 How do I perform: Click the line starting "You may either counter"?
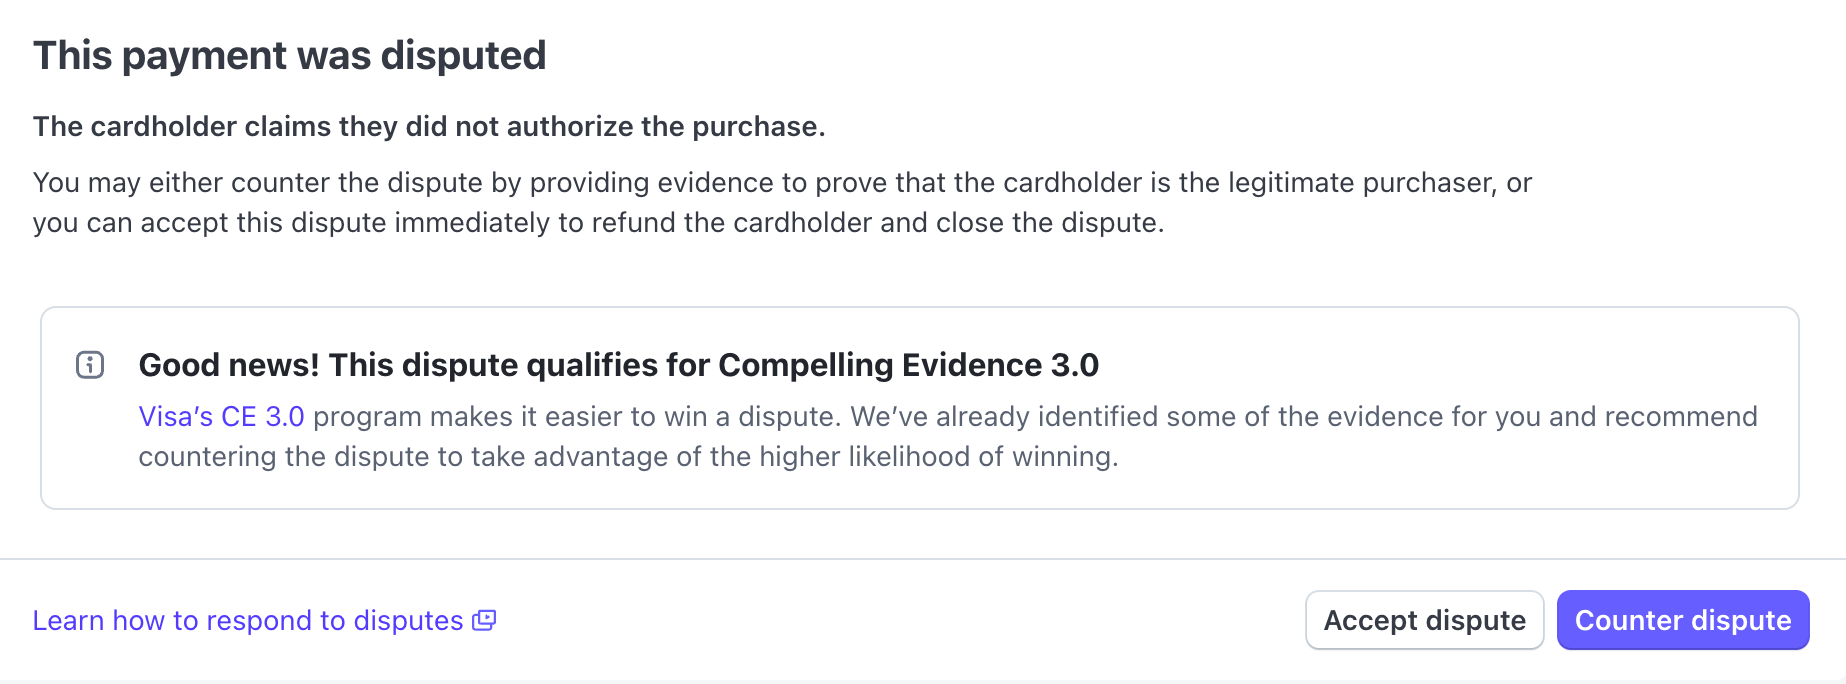tap(782, 183)
